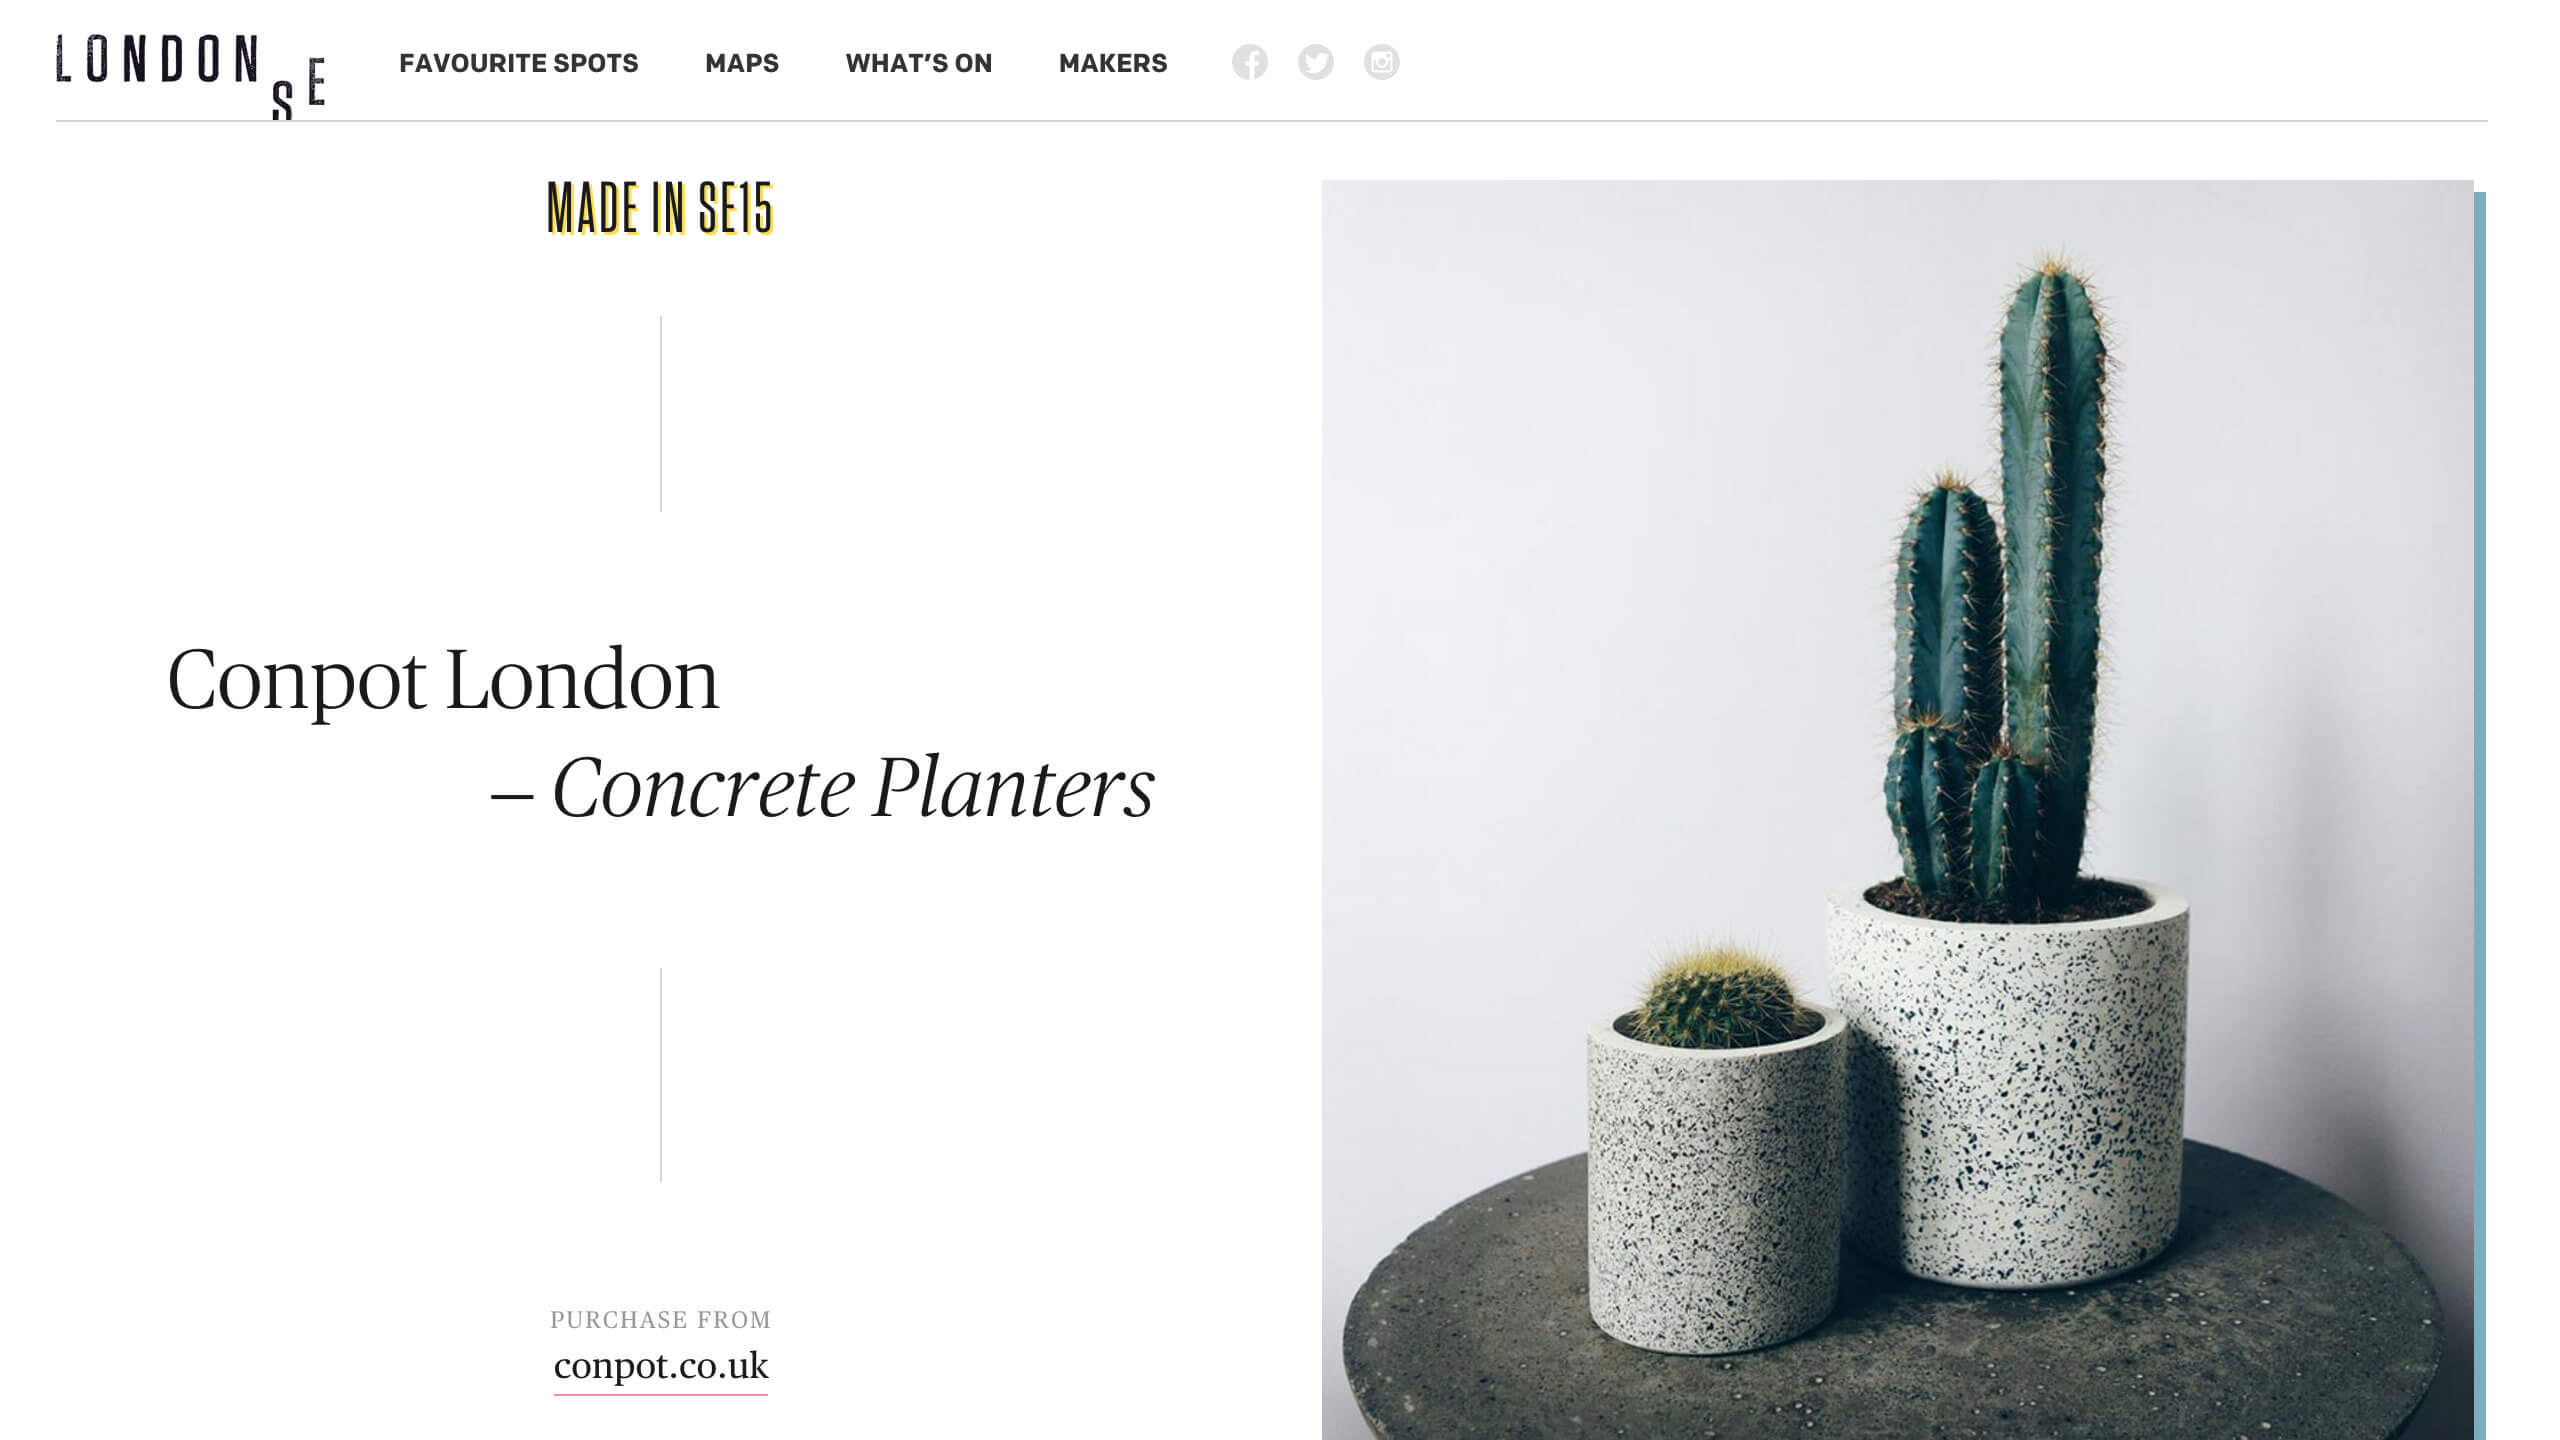Go to the Maps page
The height and width of the screenshot is (1440, 2560).
coord(741,63)
